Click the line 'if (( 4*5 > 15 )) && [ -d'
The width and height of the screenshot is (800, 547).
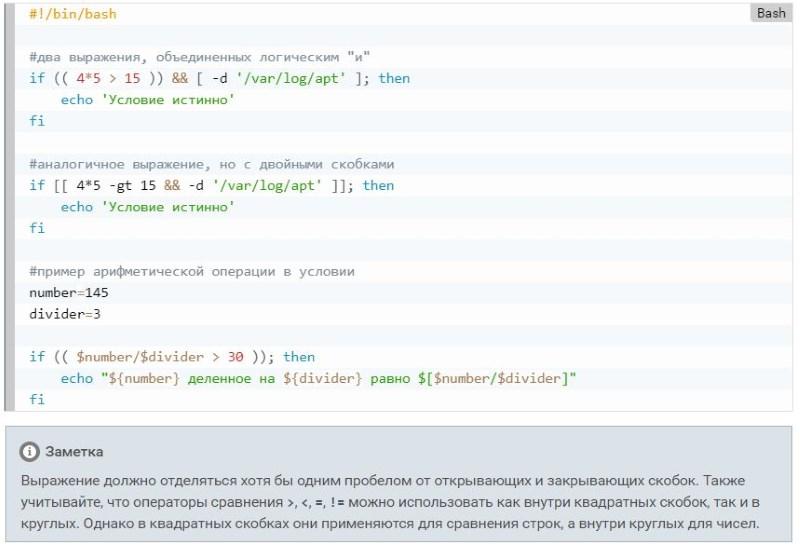tap(220, 78)
